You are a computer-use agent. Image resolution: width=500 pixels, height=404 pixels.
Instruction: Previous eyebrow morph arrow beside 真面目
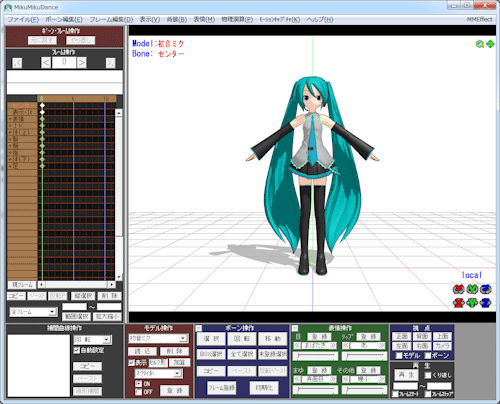297,379
